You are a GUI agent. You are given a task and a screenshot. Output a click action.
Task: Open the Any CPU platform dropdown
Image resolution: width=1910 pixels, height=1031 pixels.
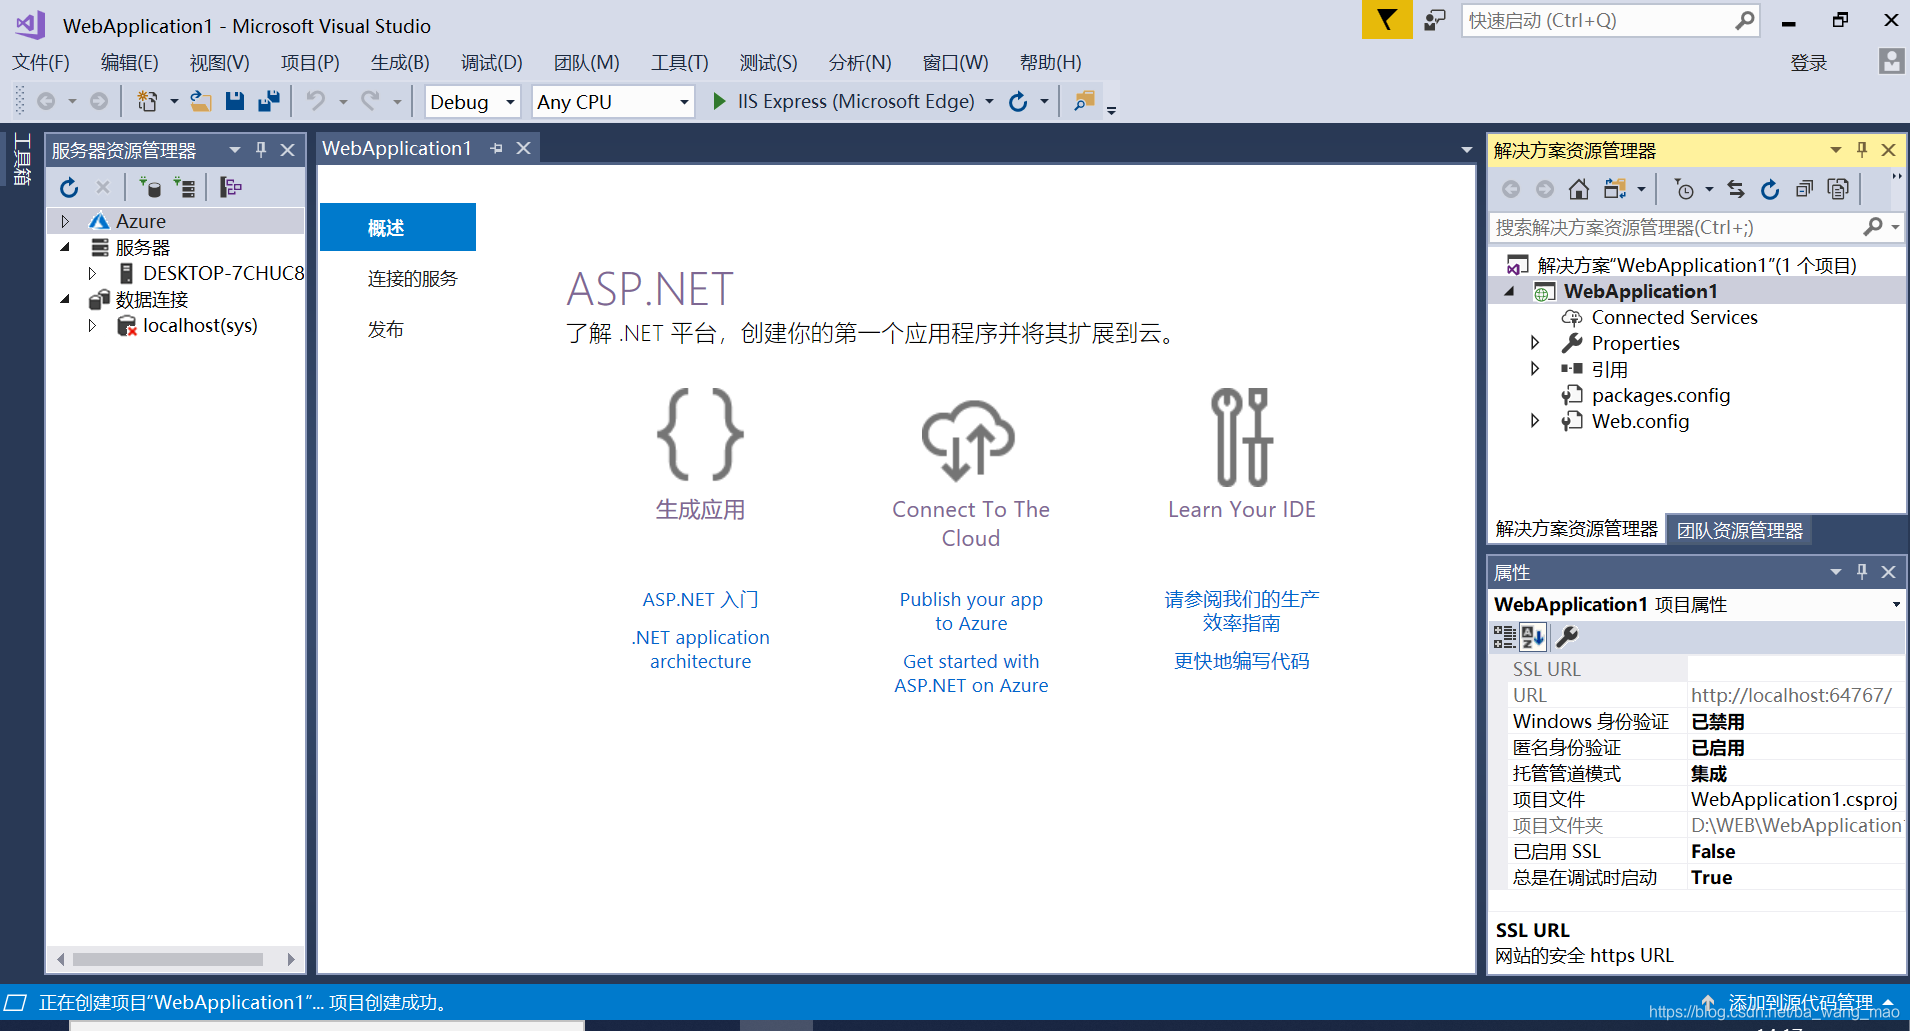[x=684, y=102]
